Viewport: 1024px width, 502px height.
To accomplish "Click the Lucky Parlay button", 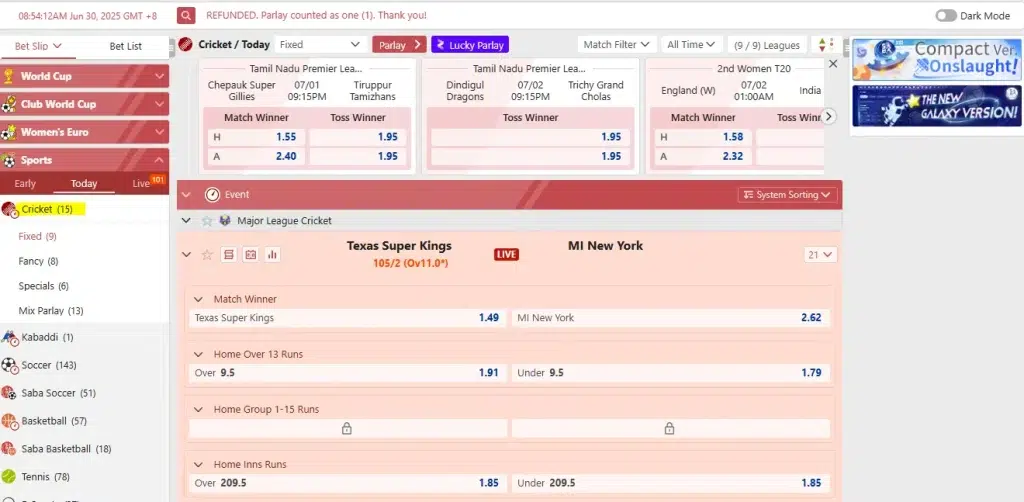I will [x=470, y=45].
